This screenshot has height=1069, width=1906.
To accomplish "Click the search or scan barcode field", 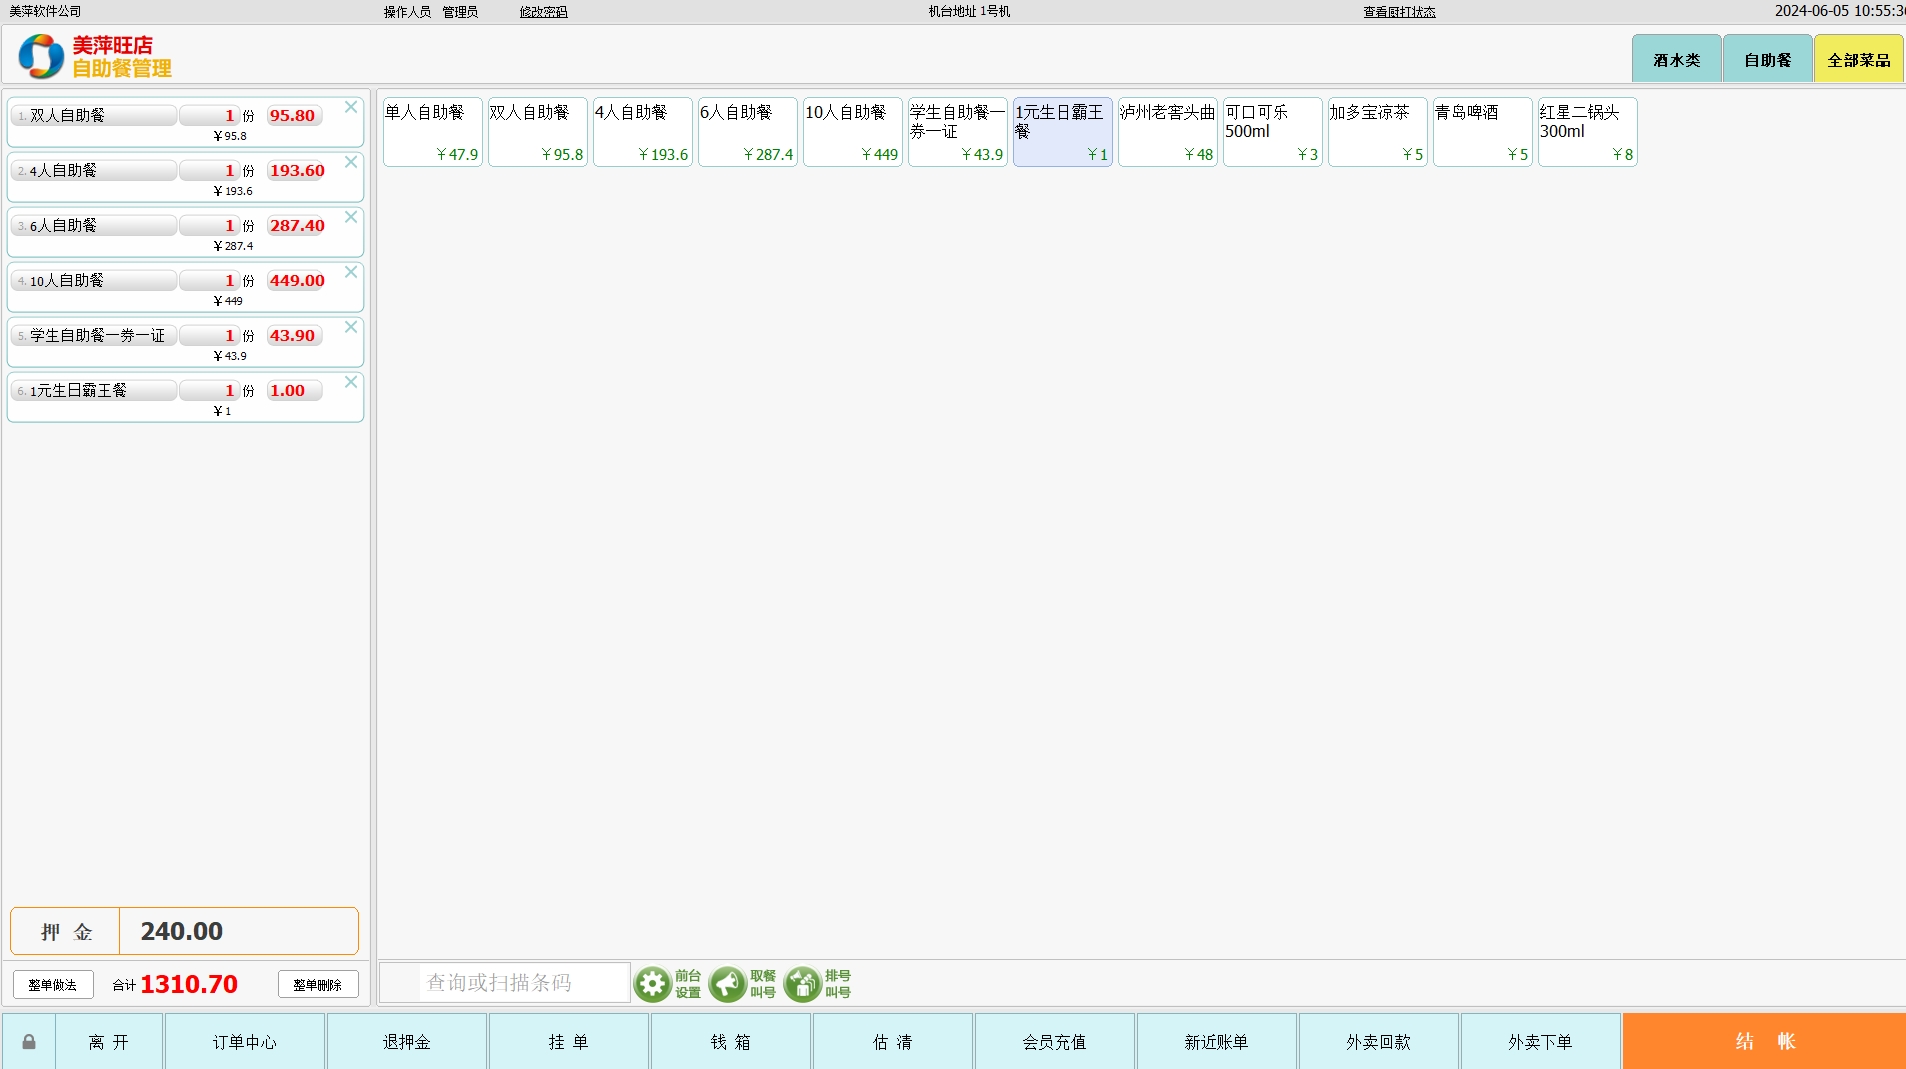I will point(505,983).
